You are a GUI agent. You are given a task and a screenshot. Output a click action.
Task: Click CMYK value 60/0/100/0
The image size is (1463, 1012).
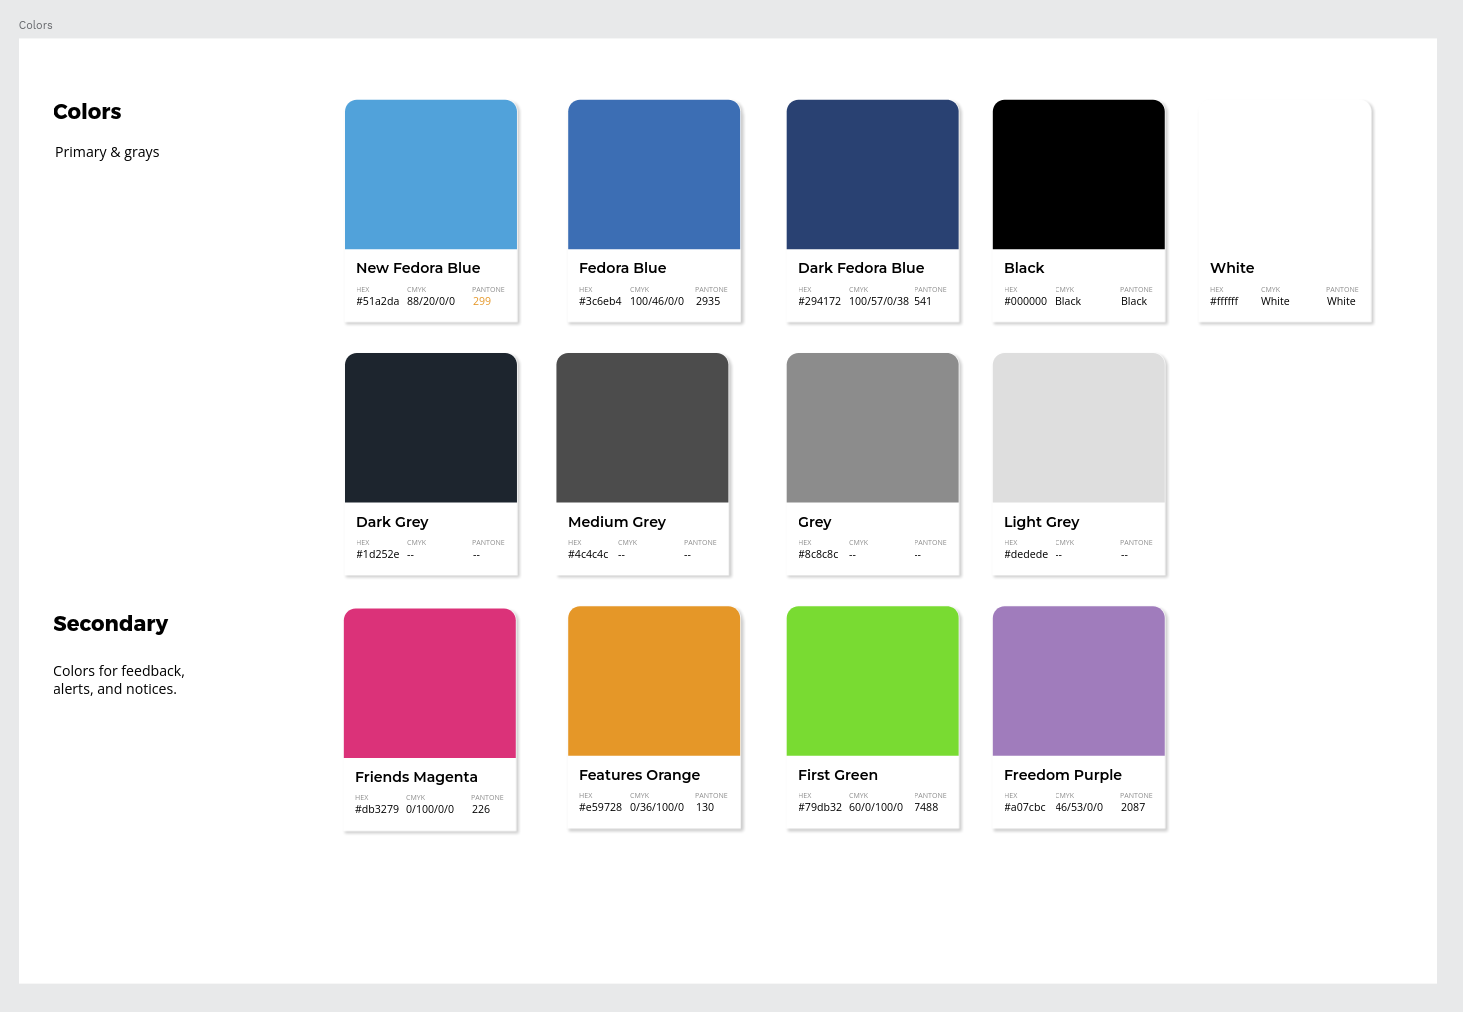(876, 807)
